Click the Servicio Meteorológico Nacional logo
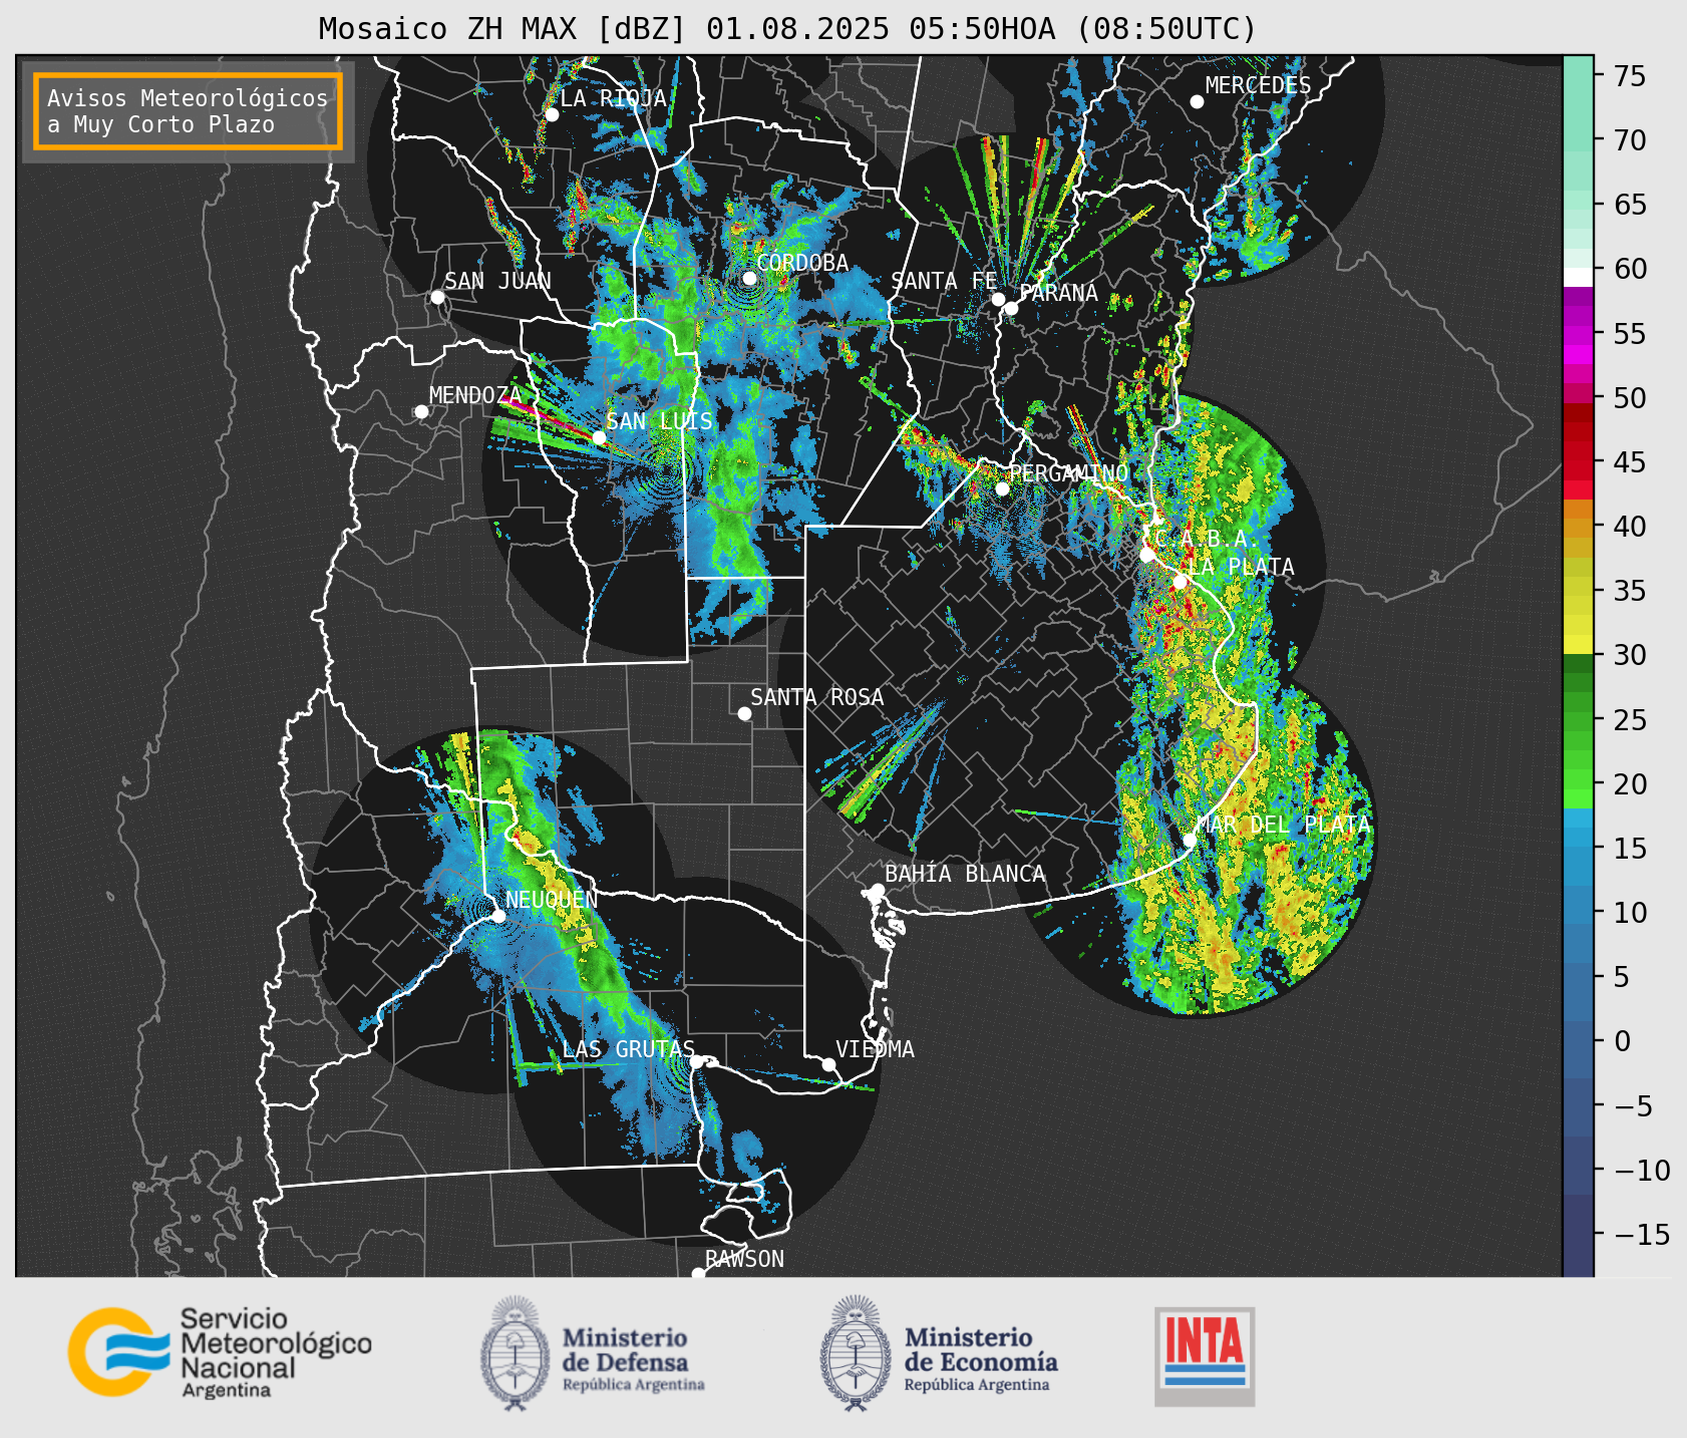The image size is (1687, 1438). click(x=220, y=1352)
